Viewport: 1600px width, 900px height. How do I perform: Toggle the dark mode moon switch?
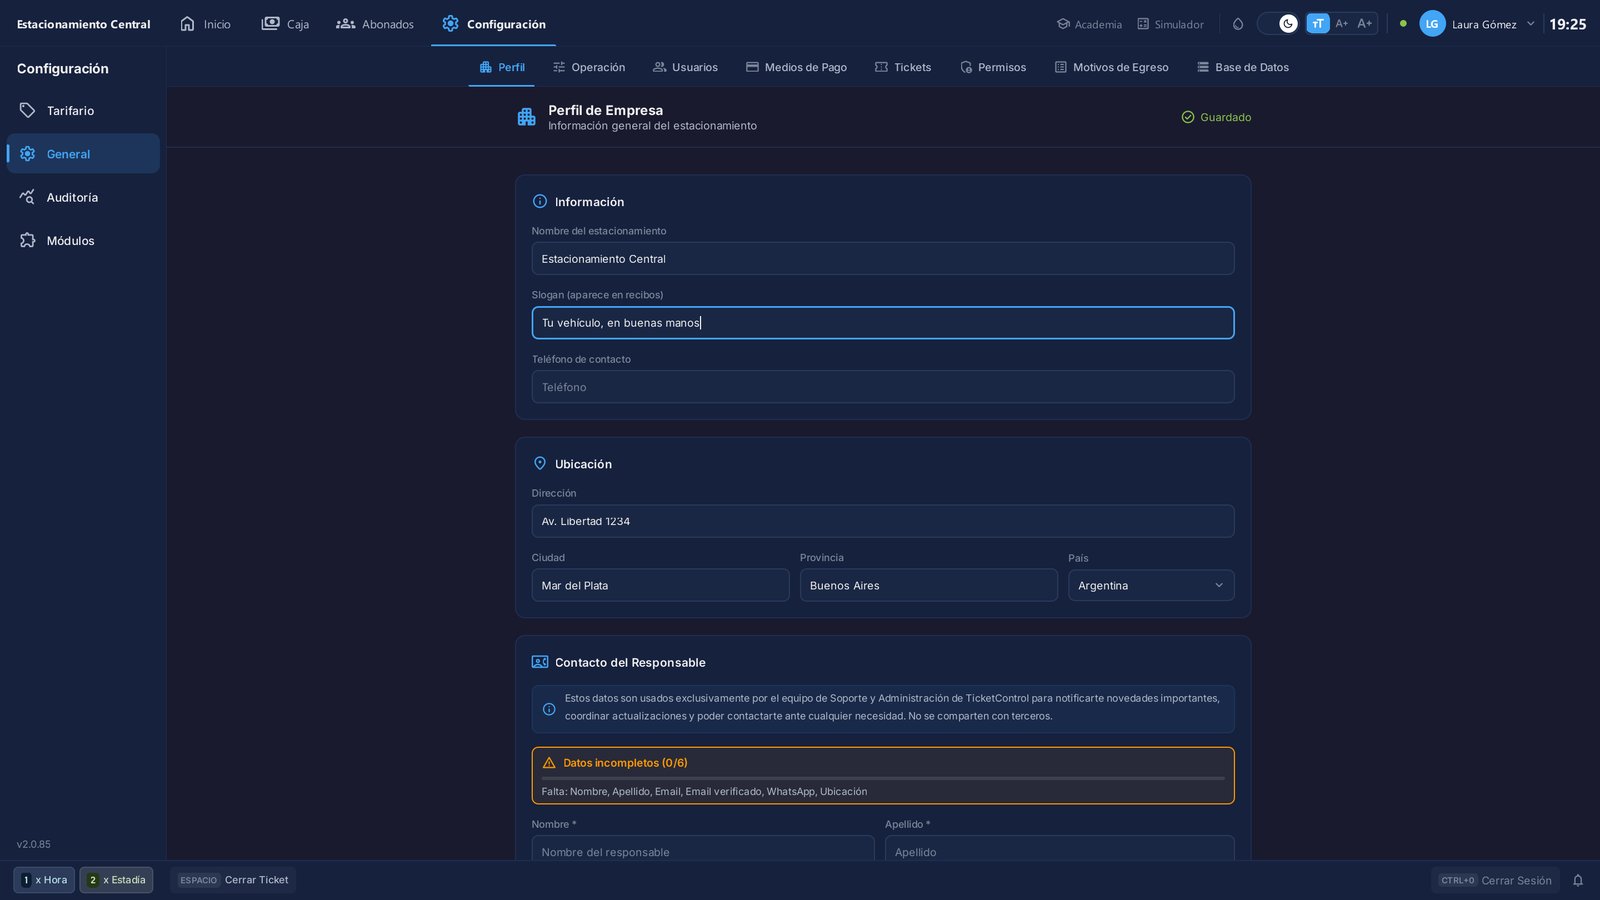pos(1278,24)
